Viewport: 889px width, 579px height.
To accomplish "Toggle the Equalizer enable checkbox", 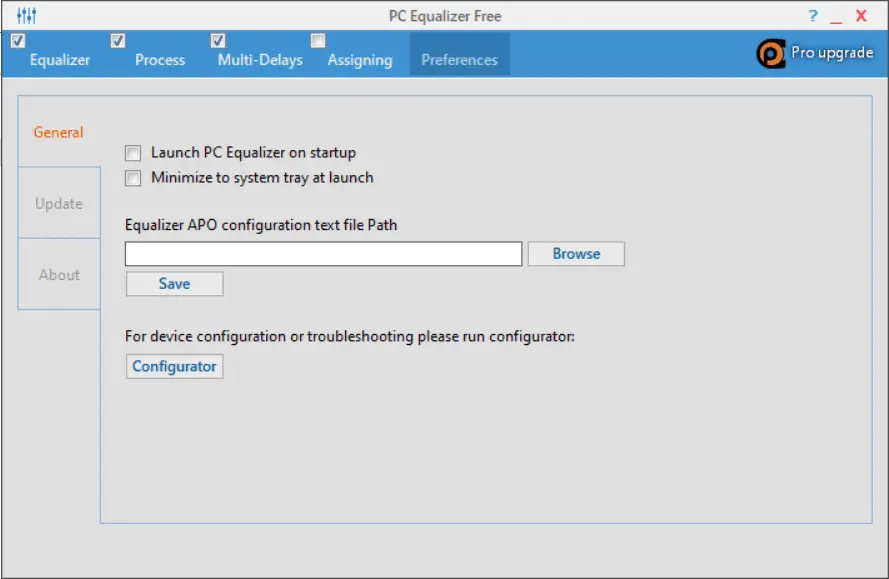I will (x=18, y=41).
